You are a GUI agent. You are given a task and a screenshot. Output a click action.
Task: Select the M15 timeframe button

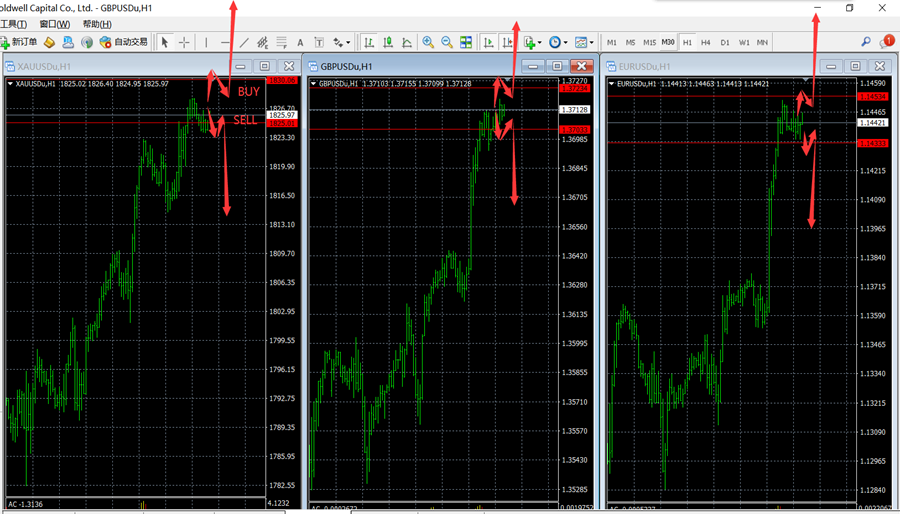pos(649,43)
